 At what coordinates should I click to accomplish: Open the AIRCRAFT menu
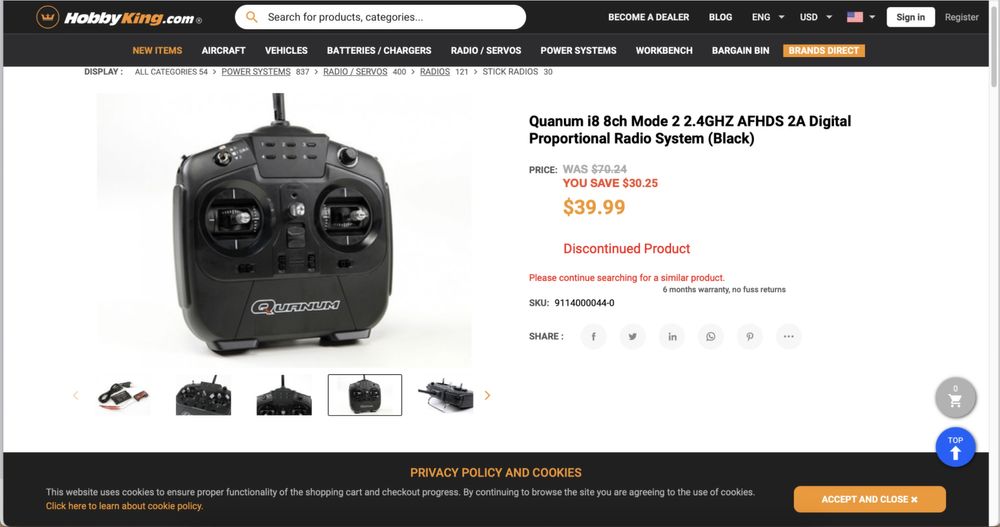[223, 50]
